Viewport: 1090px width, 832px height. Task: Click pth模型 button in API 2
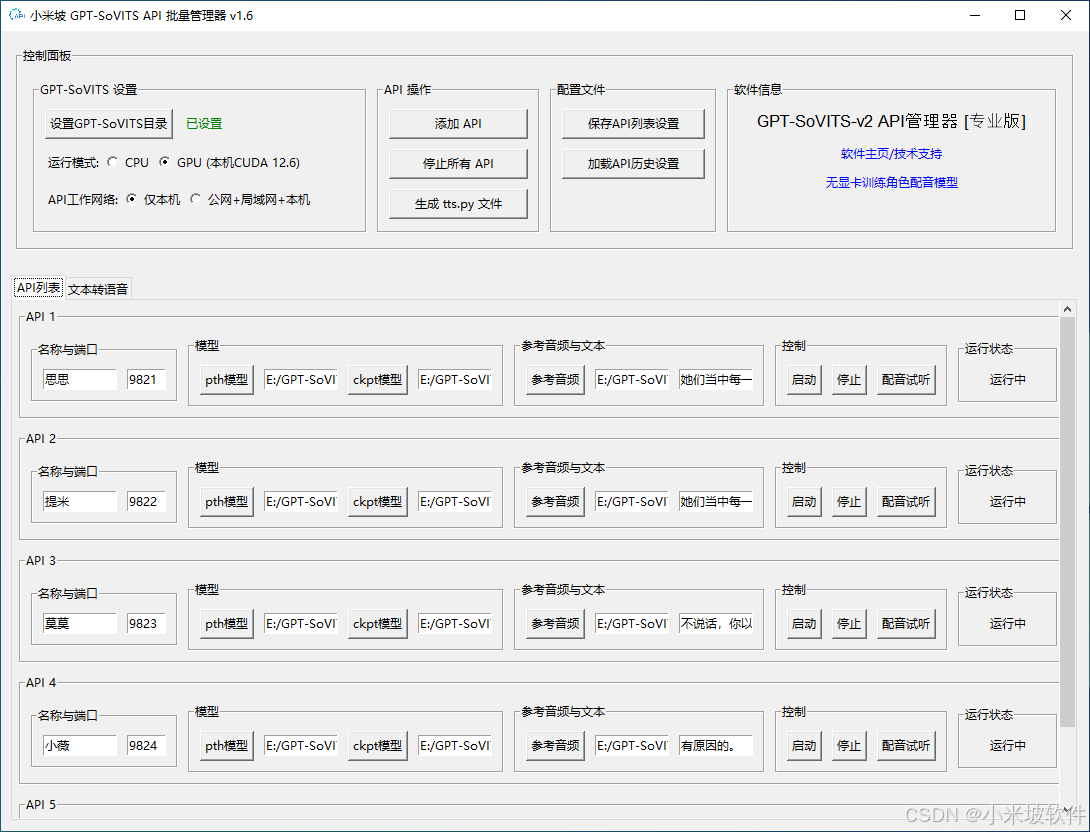(x=227, y=502)
